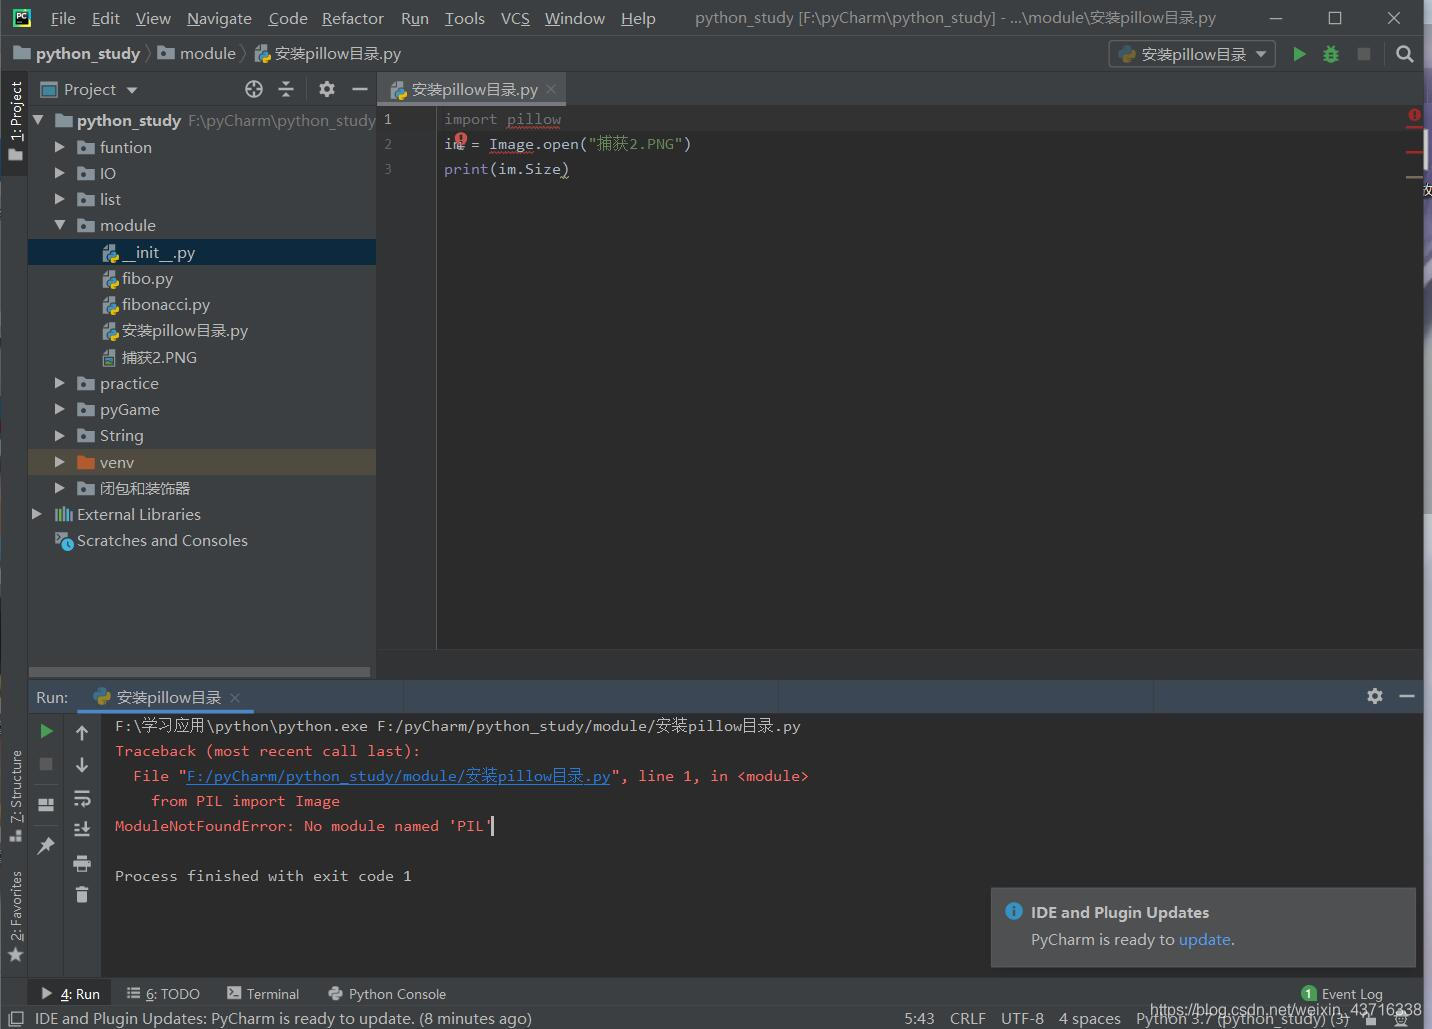Open Run panel settings gear
This screenshot has width=1432, height=1029.
click(x=1375, y=696)
